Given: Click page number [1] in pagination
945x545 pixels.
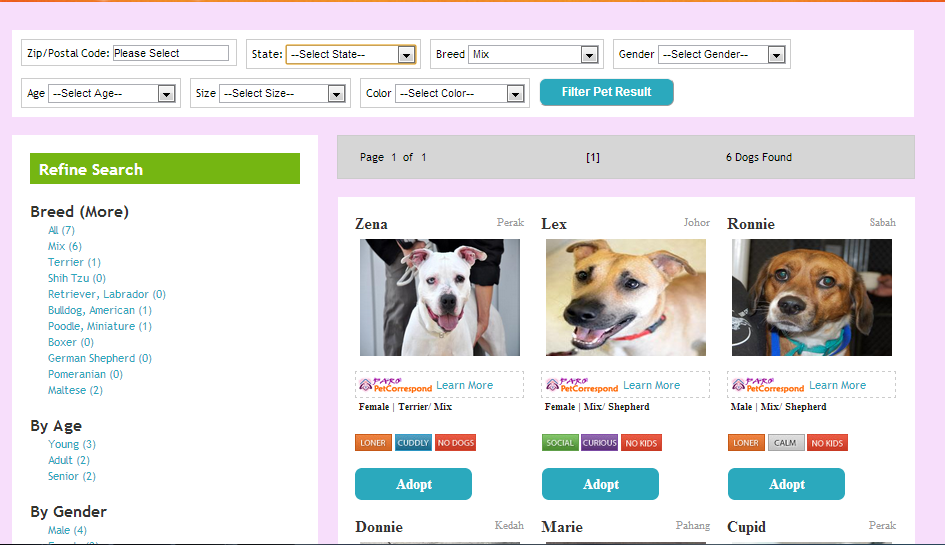Looking at the screenshot, I should [x=593, y=157].
